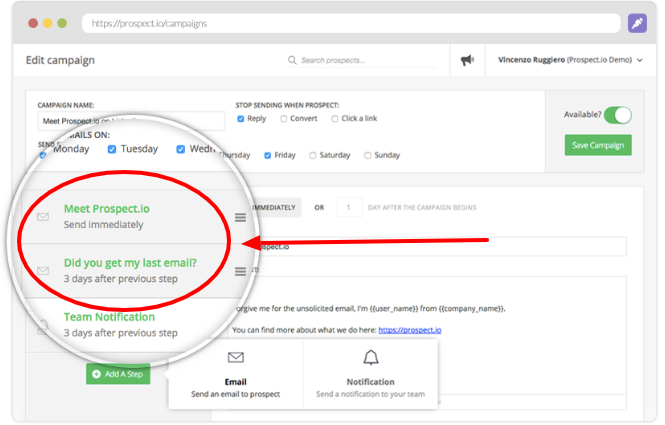Click the Edit campaign heading
This screenshot has width=665, height=425.
[x=60, y=60]
